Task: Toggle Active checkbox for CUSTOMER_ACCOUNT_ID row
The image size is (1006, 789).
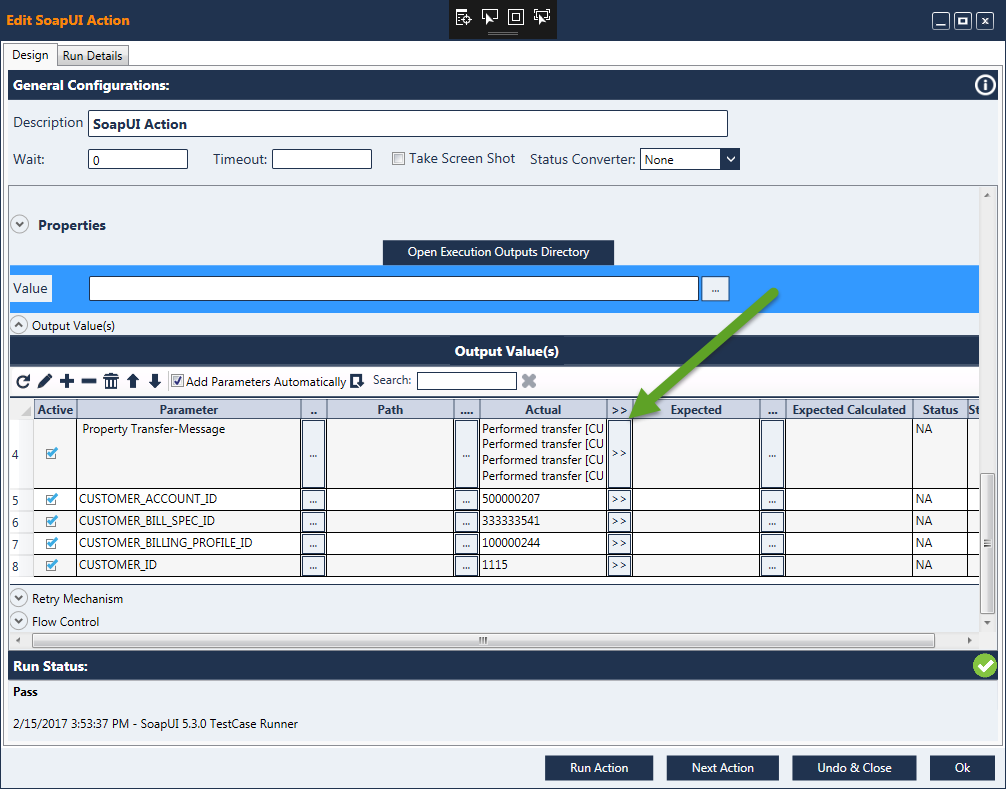Action: (52, 499)
